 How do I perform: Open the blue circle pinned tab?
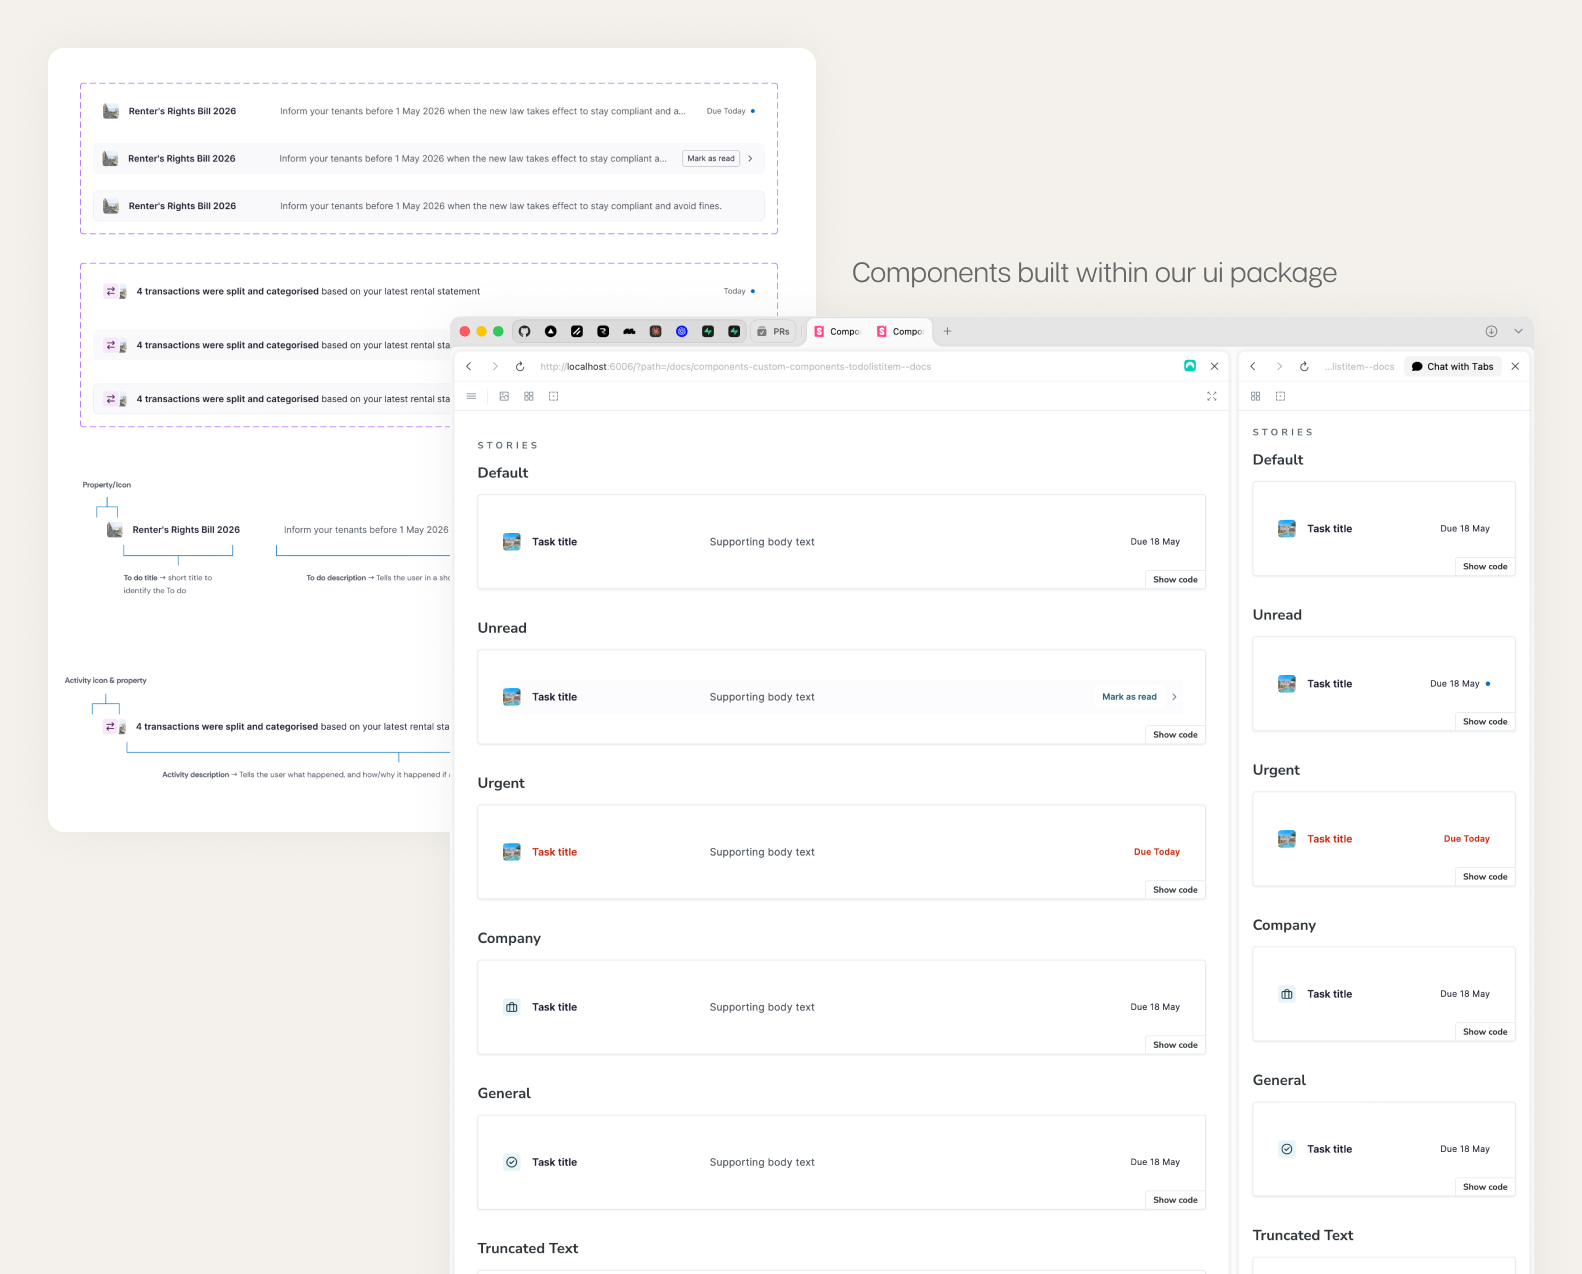click(682, 331)
